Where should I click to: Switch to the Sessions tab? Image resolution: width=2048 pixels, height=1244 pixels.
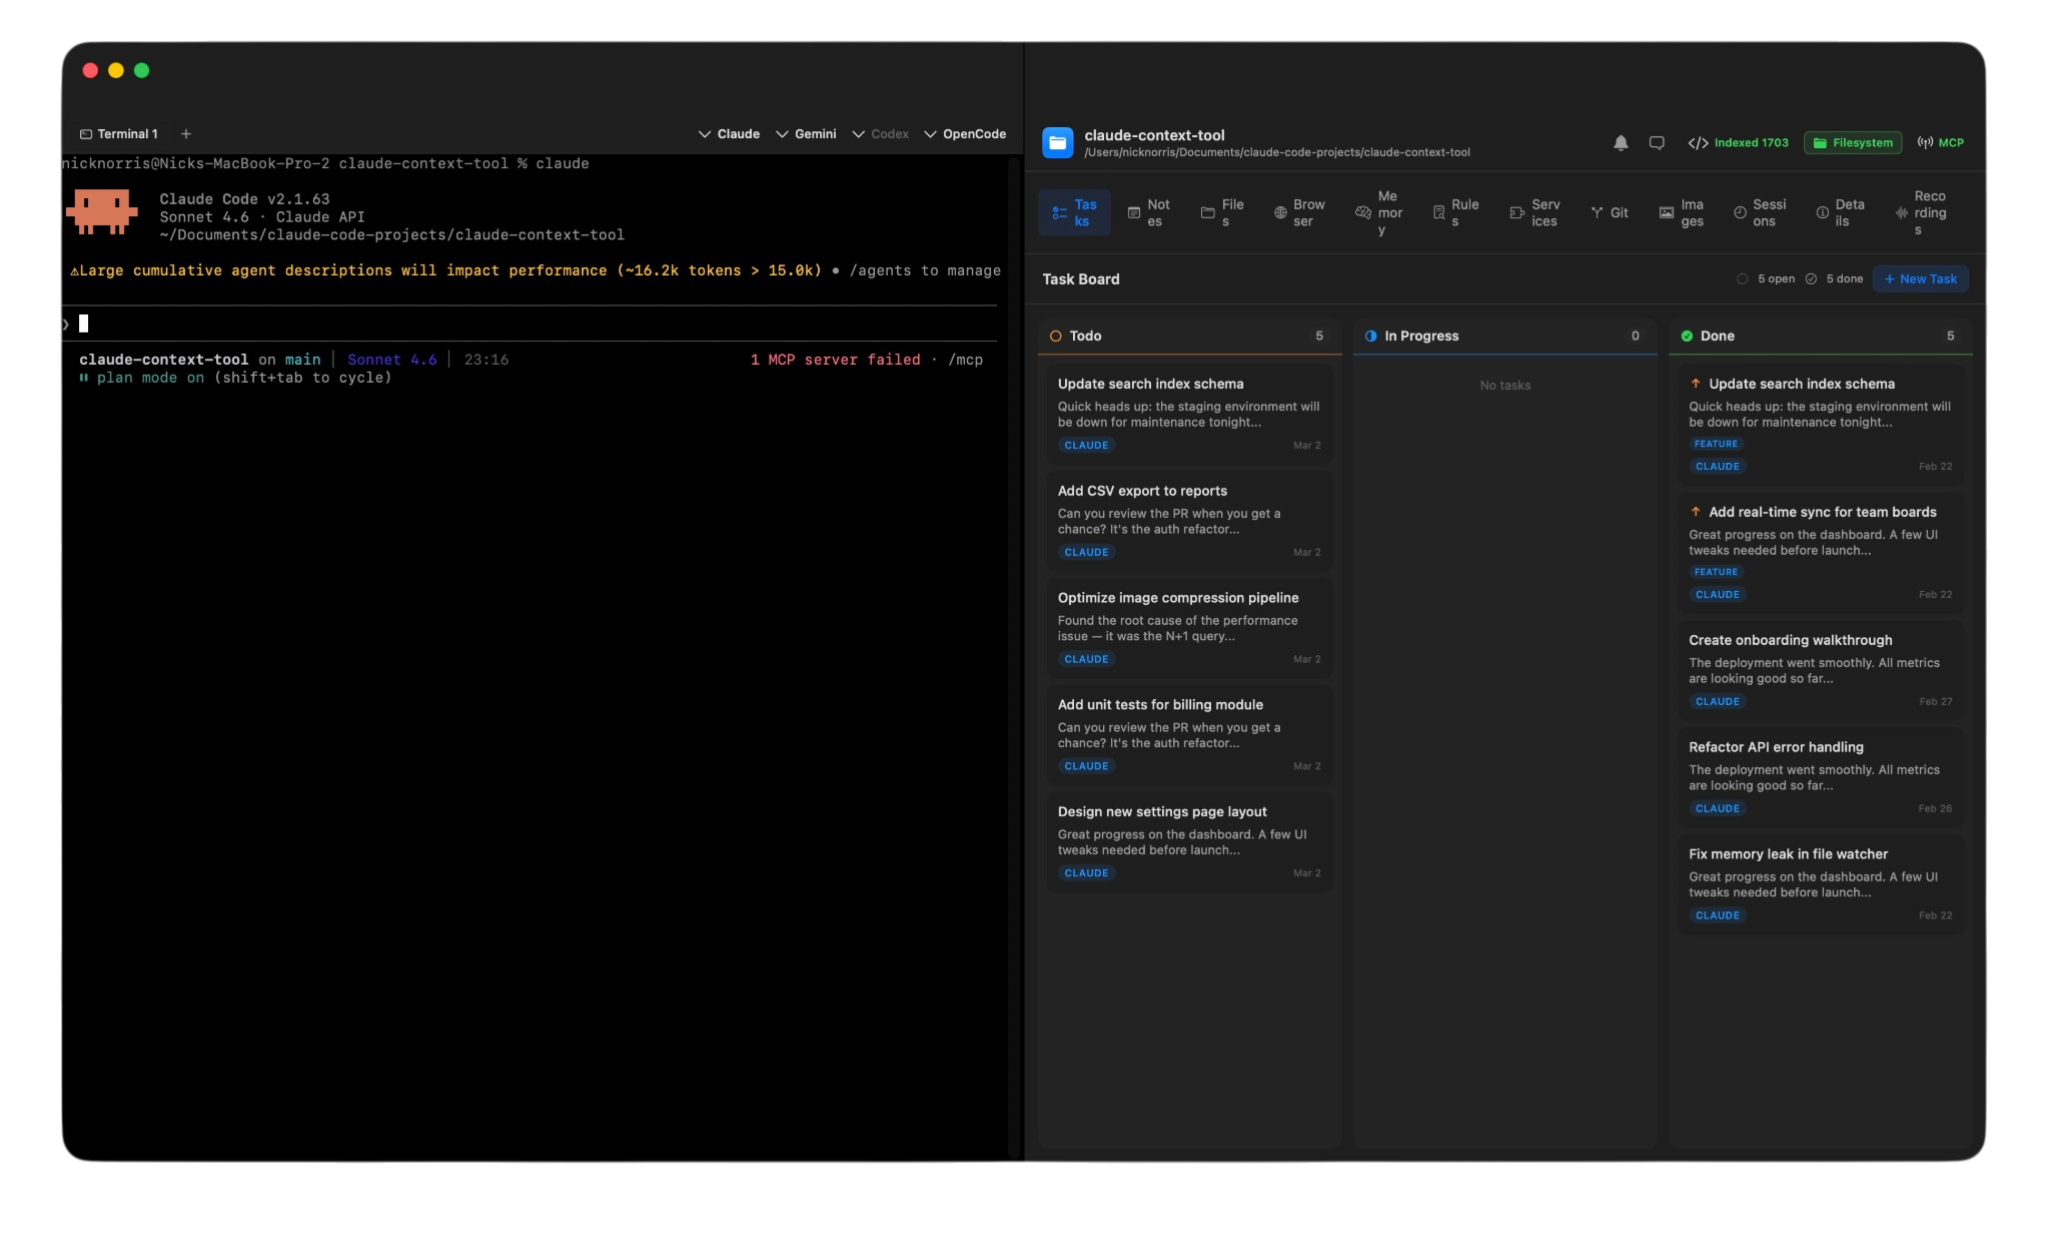point(1763,212)
